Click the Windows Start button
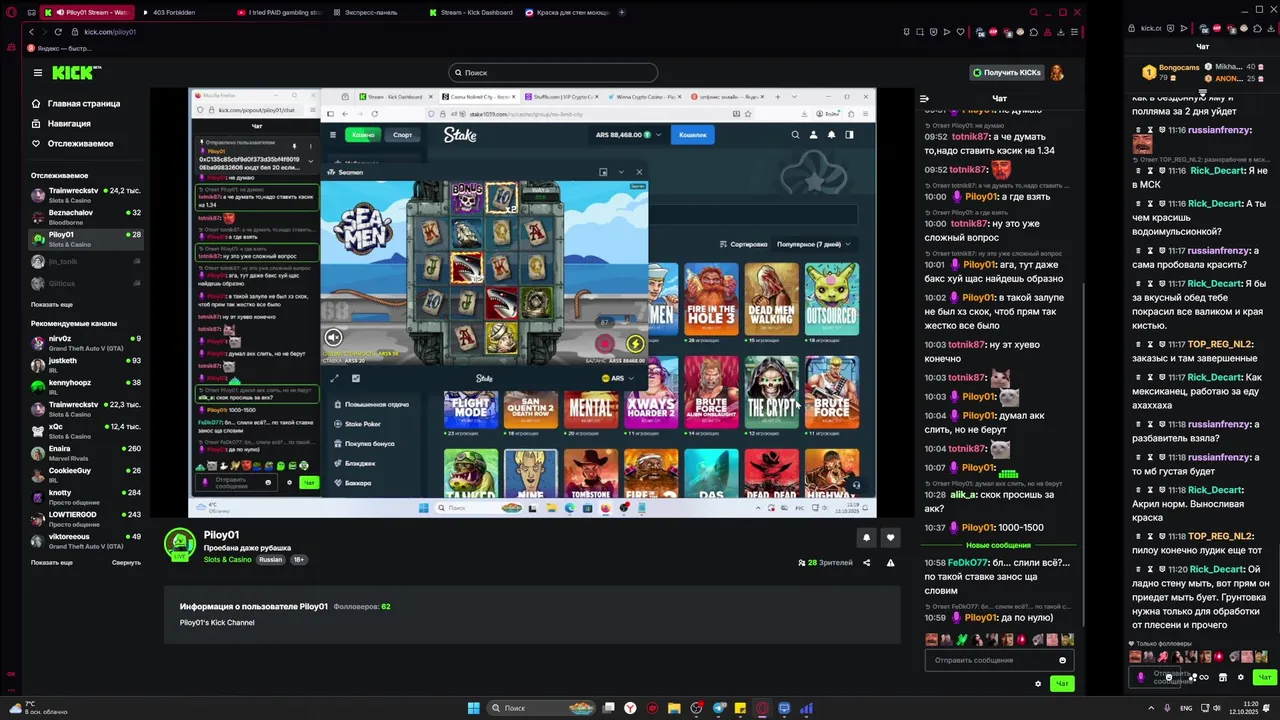 click(473, 708)
